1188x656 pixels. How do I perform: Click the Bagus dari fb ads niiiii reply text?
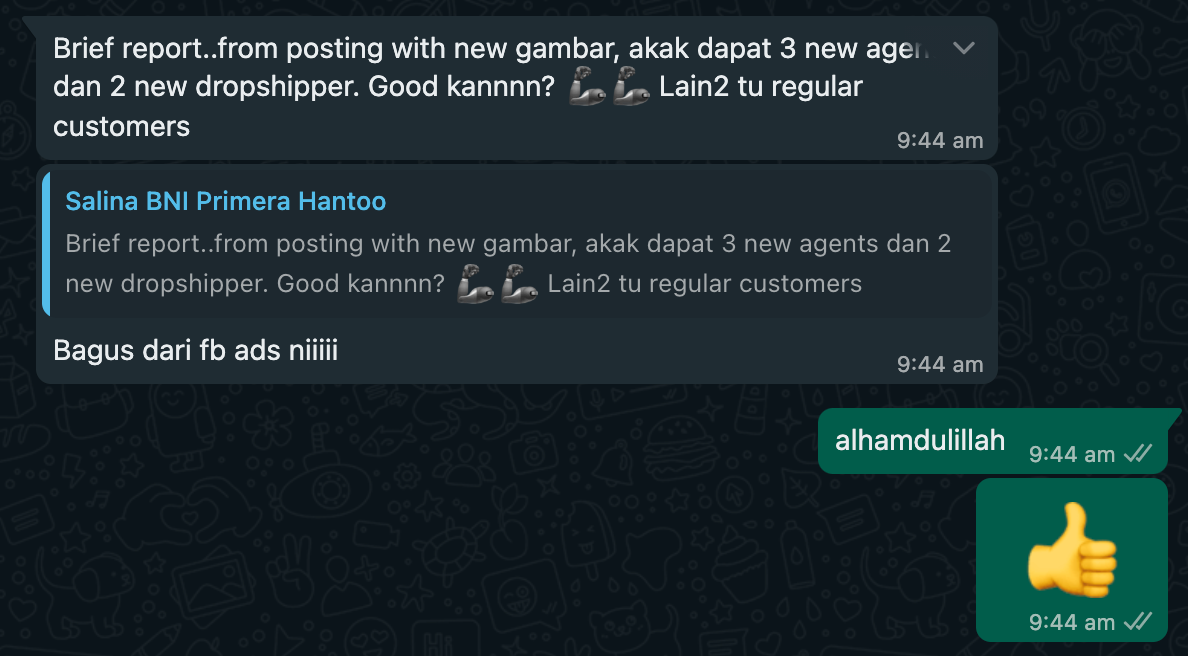(195, 351)
